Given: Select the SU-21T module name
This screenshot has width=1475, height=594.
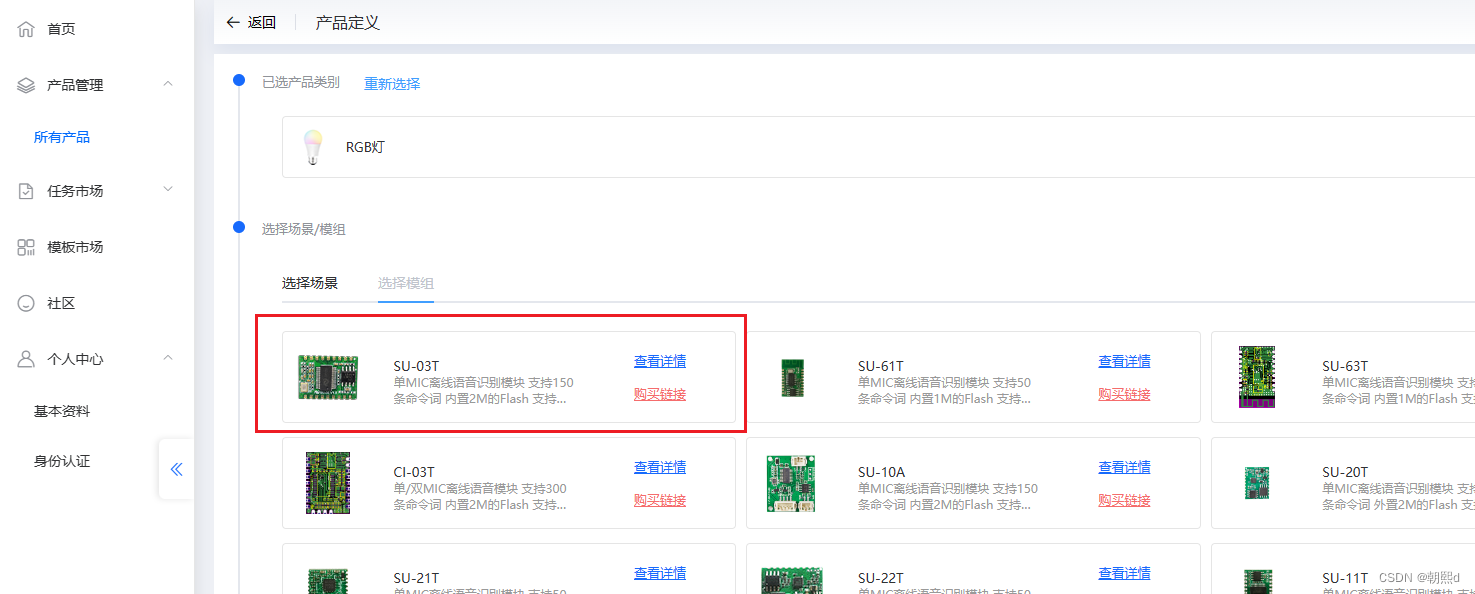Looking at the screenshot, I should tap(416, 578).
